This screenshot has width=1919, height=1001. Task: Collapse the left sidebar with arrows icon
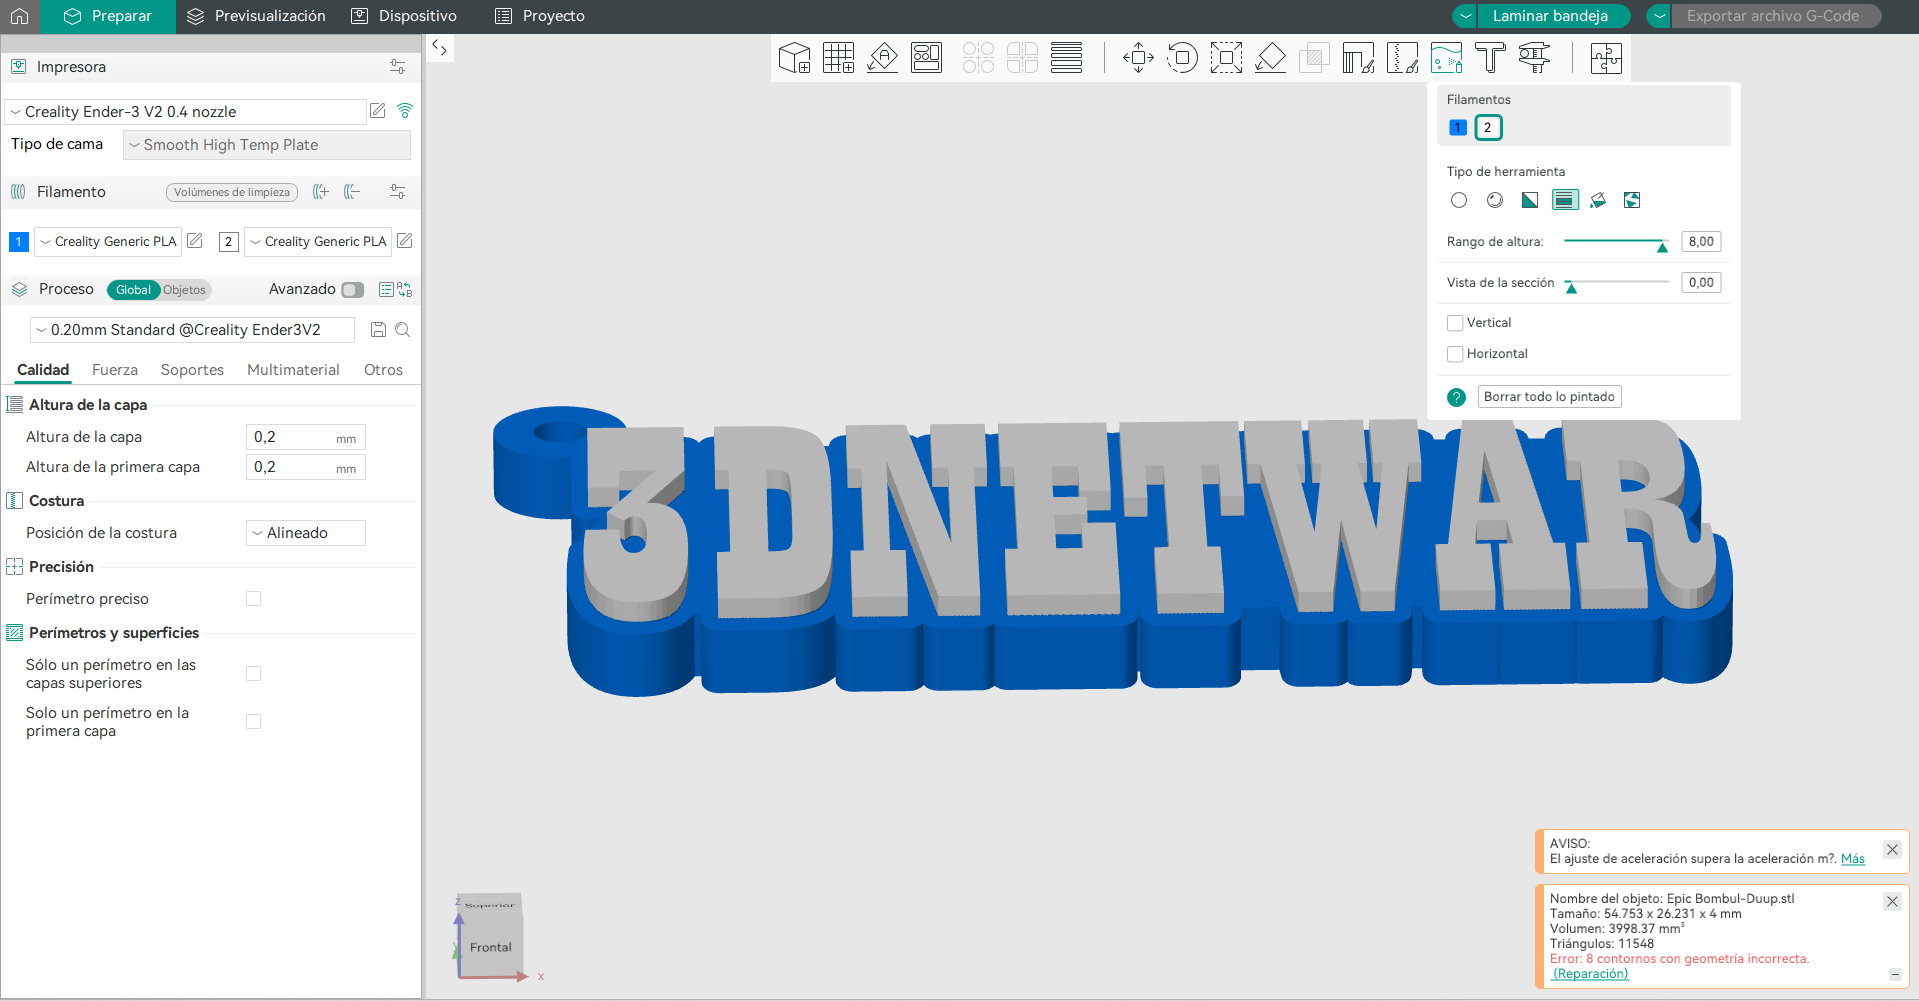tap(439, 47)
